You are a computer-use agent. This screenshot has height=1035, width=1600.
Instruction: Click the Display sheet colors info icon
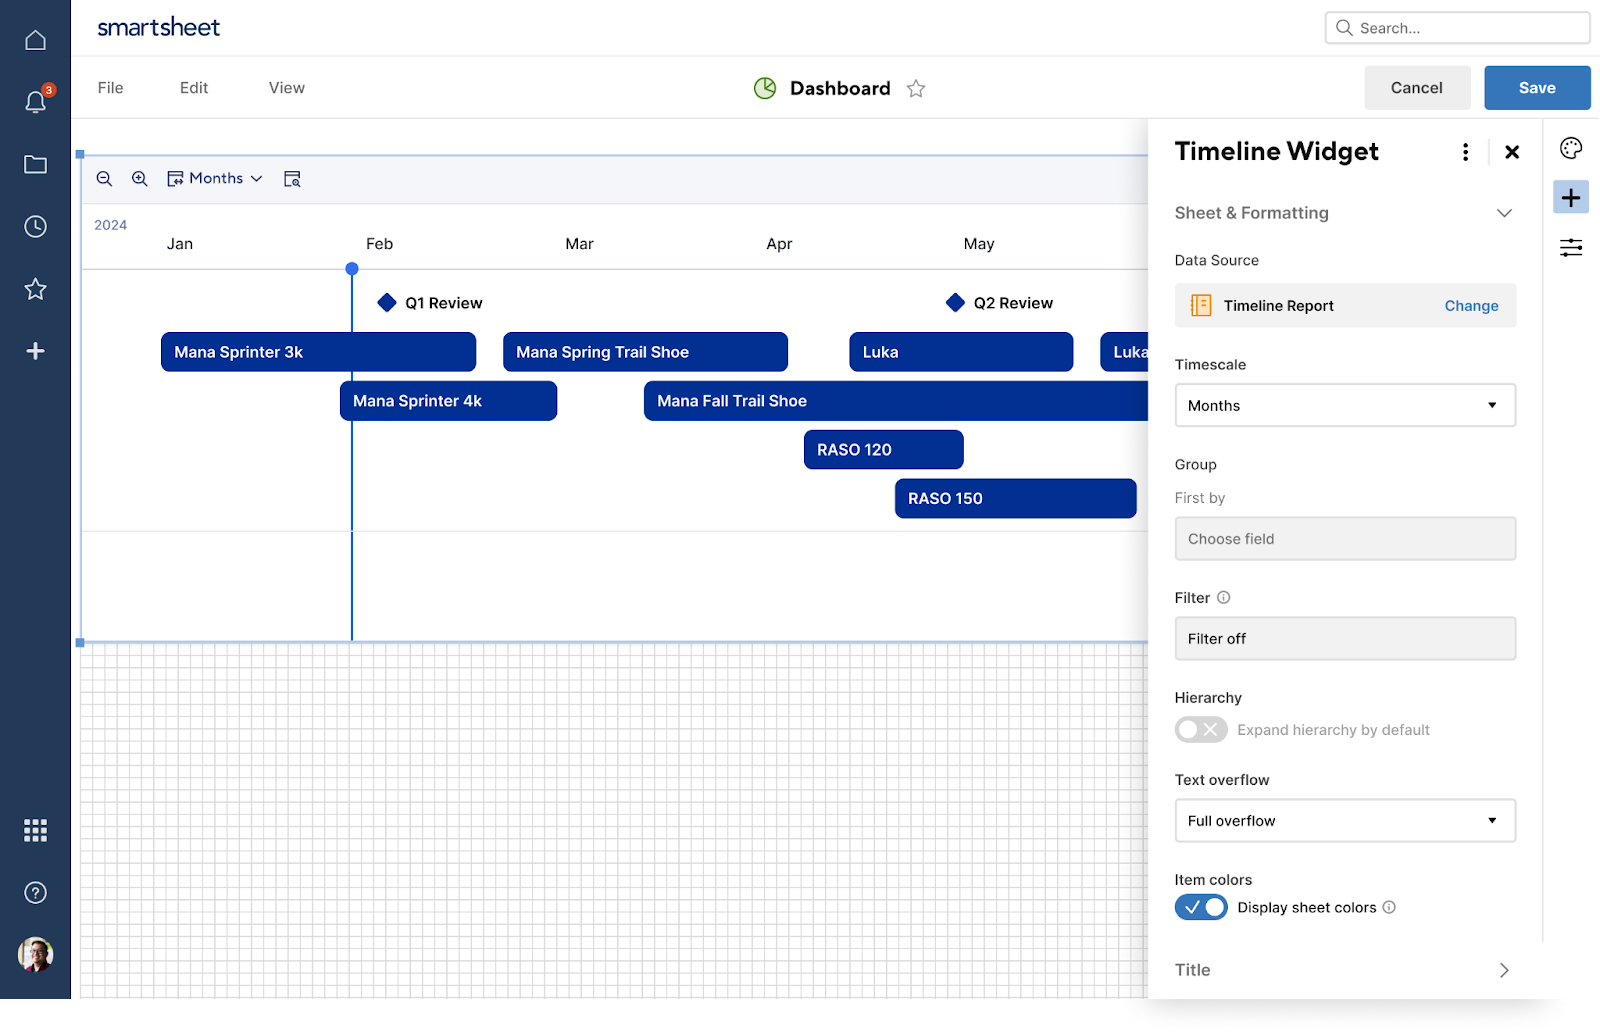point(1389,907)
